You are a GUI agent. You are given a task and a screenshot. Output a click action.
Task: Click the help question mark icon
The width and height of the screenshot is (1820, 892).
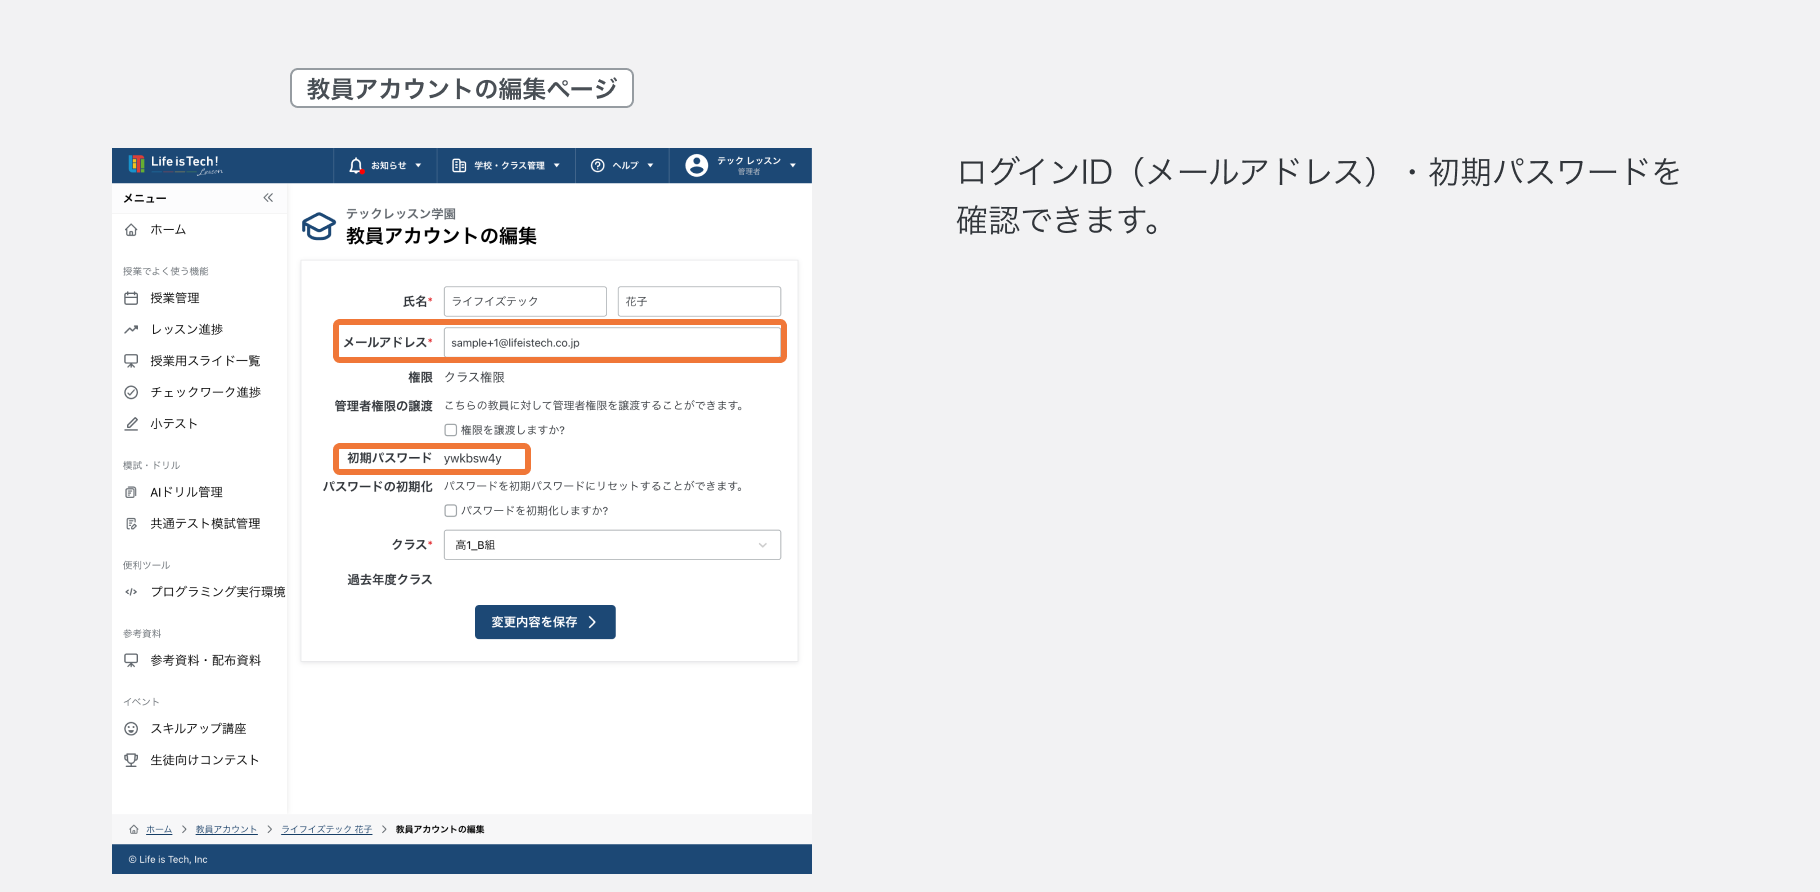pyautogui.click(x=598, y=166)
